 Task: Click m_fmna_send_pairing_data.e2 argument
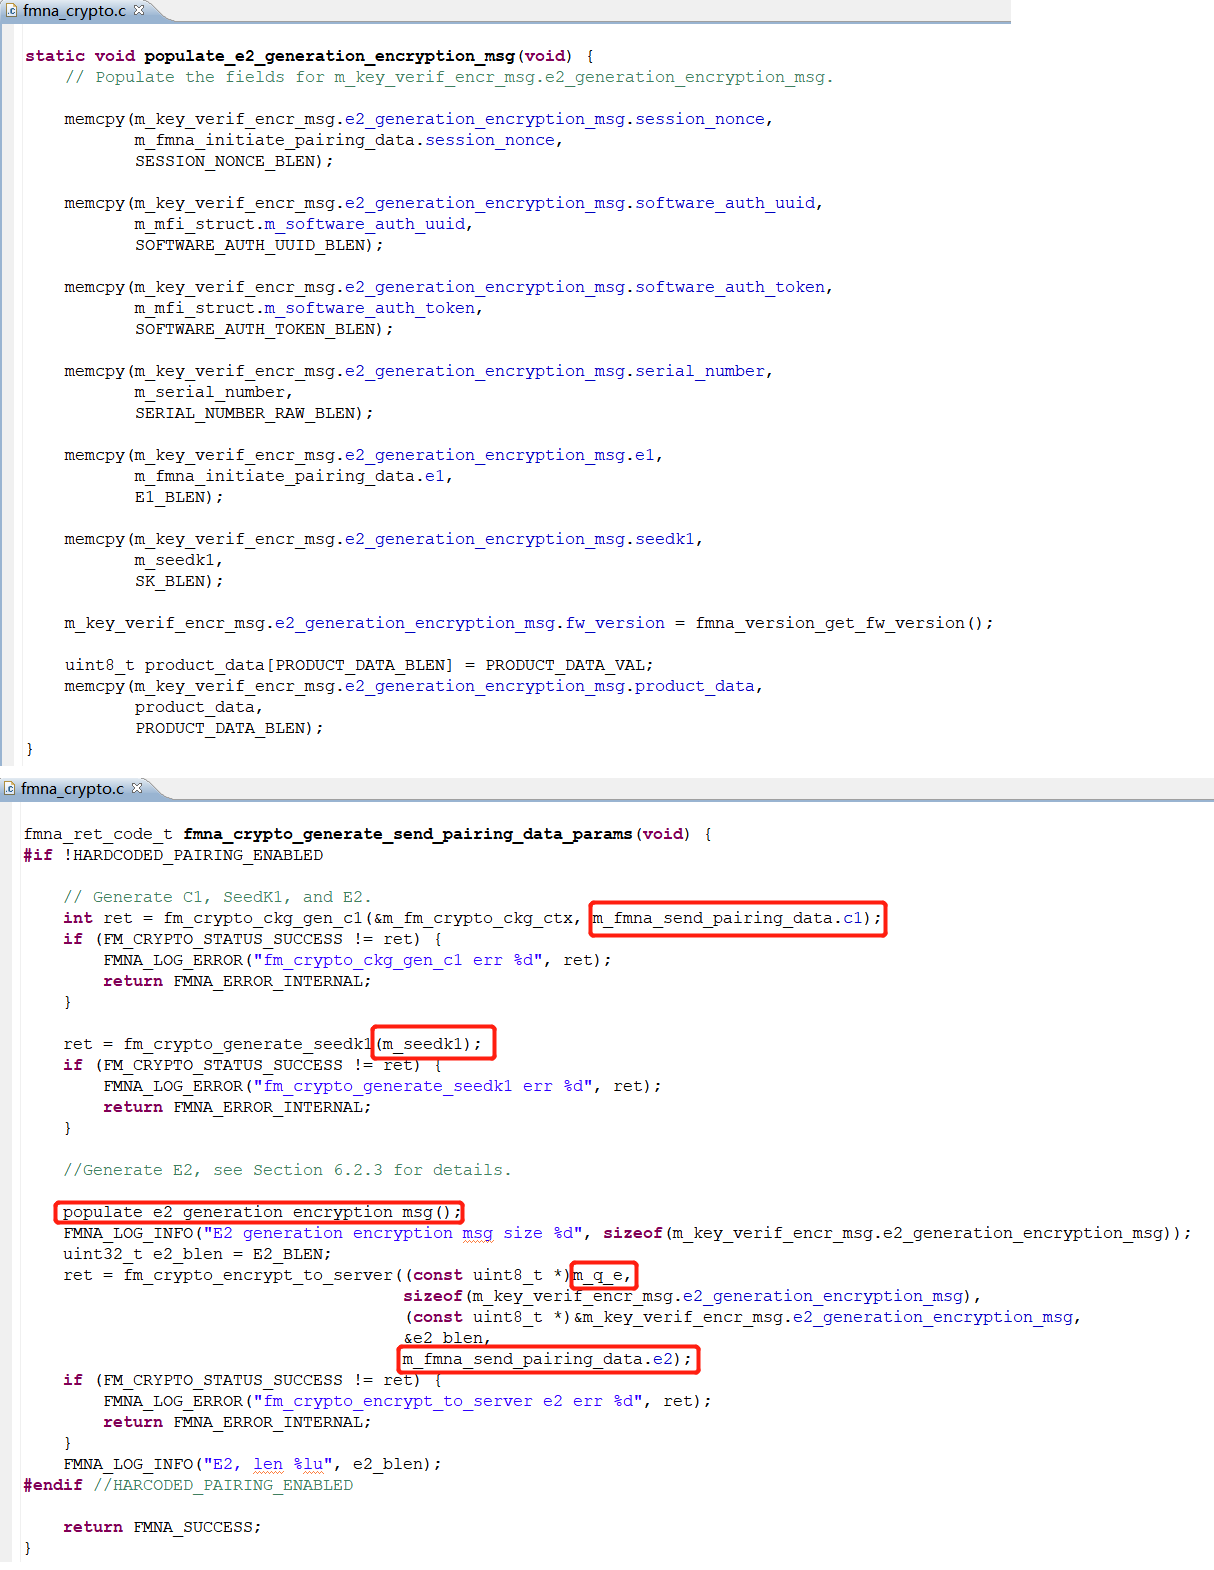point(538,1359)
